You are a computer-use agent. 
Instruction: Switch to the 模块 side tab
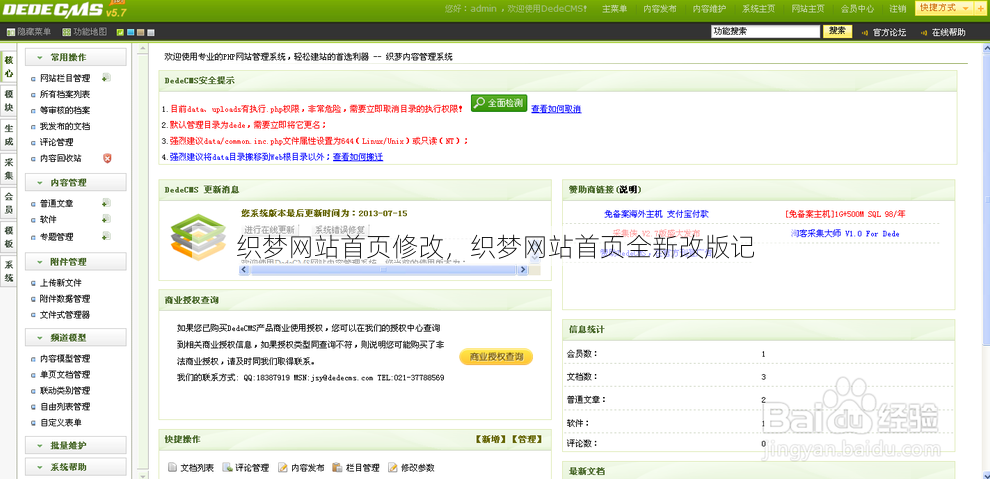9,100
